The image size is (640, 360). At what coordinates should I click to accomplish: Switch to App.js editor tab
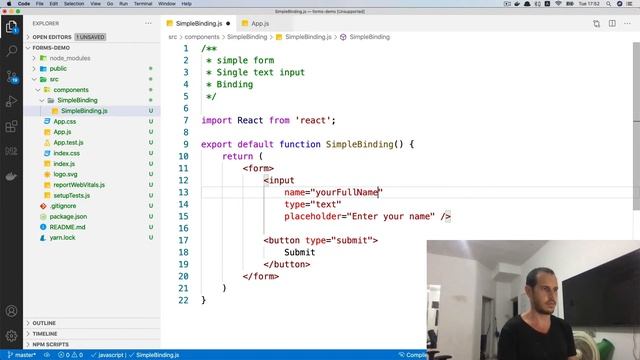(x=260, y=23)
